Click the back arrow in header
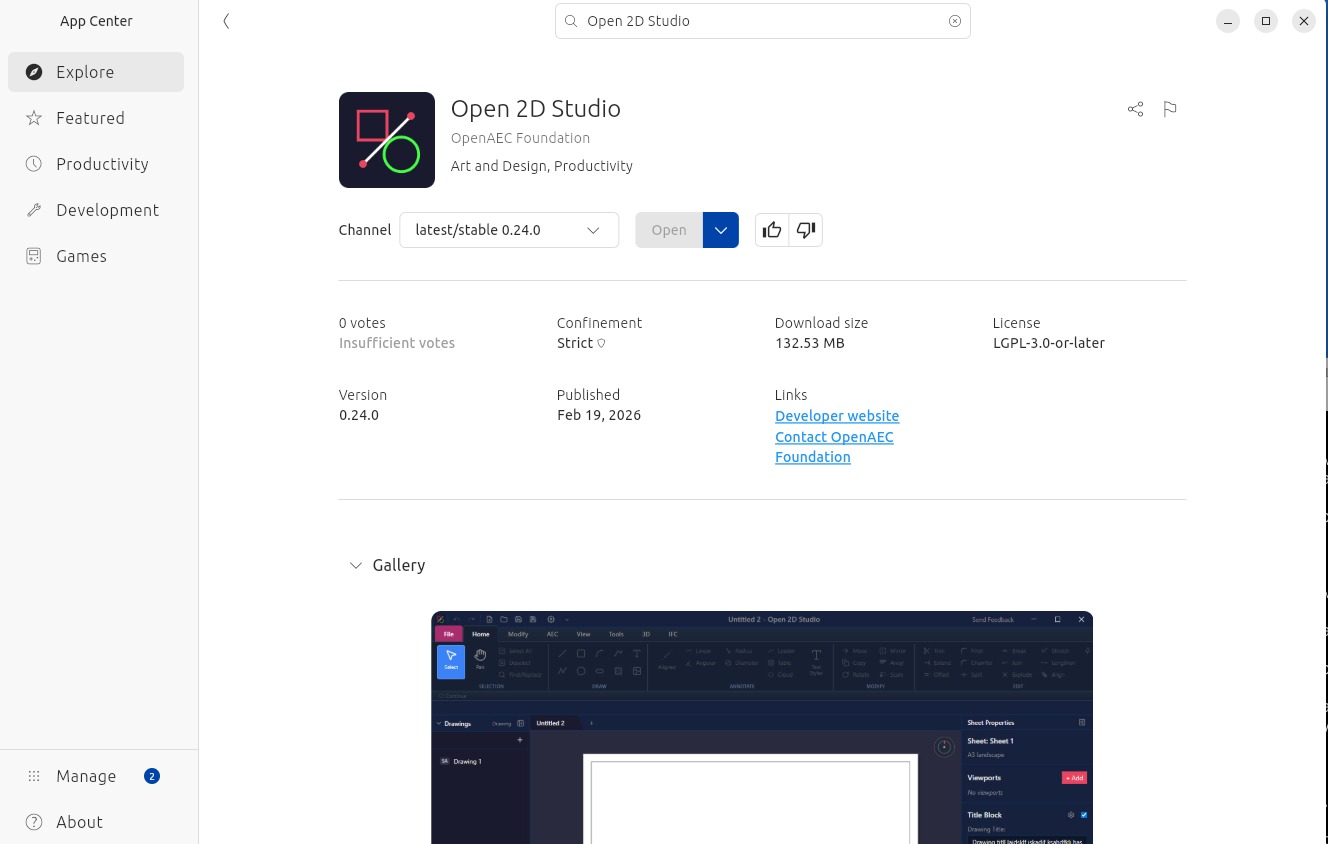 (x=227, y=21)
